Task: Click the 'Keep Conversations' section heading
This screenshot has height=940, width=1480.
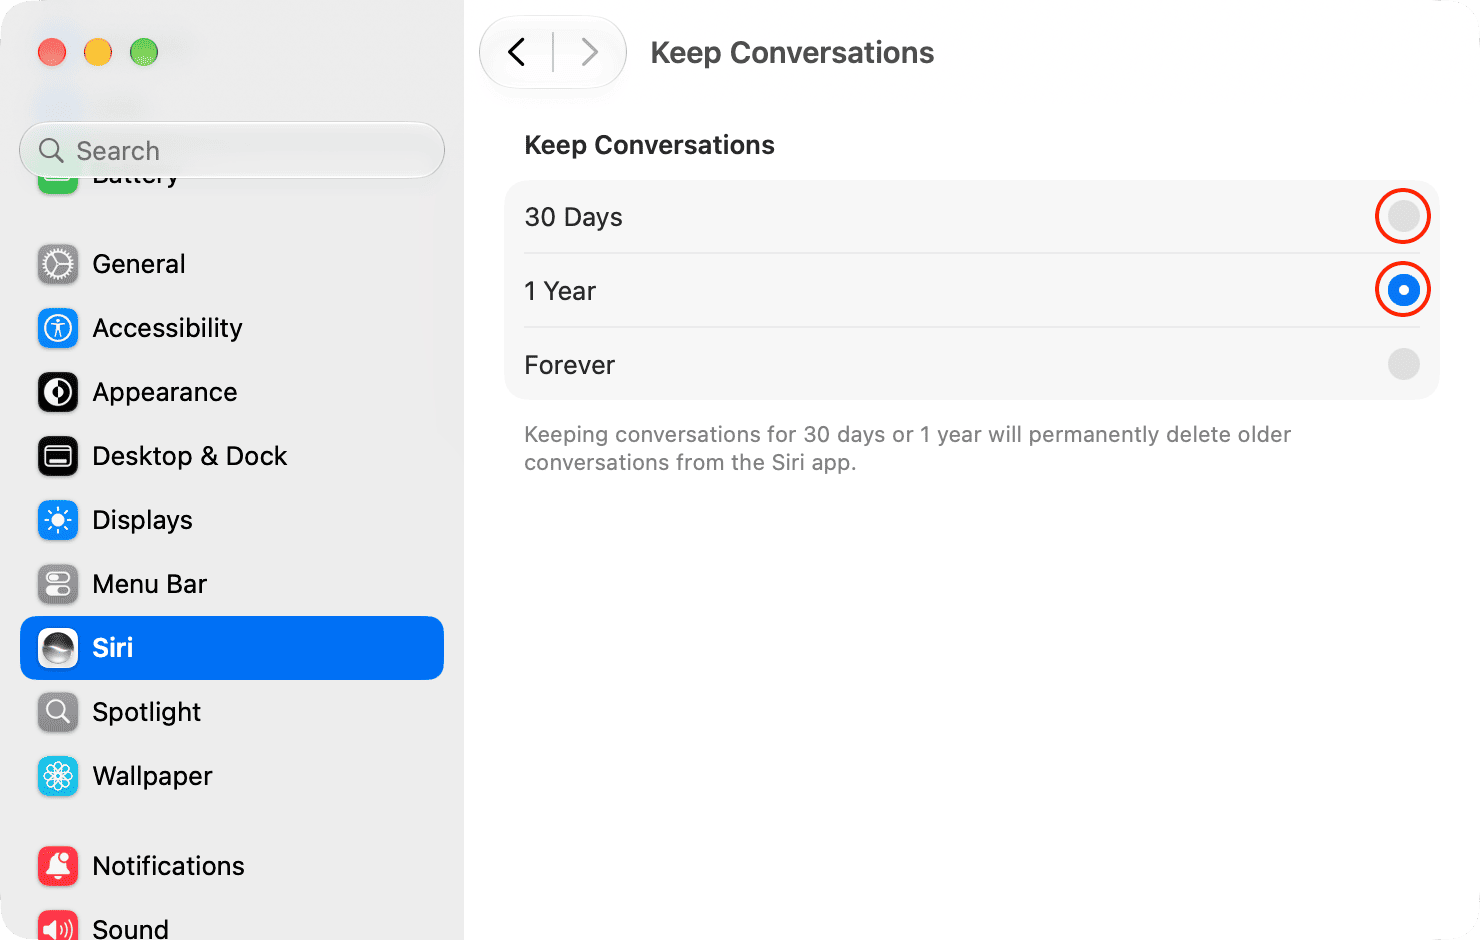Action: [649, 145]
